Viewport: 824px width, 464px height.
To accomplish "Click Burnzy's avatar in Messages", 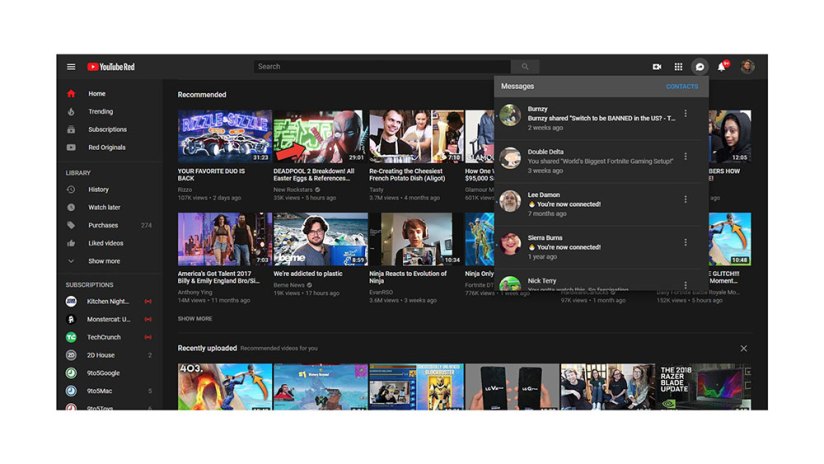I will click(x=510, y=115).
